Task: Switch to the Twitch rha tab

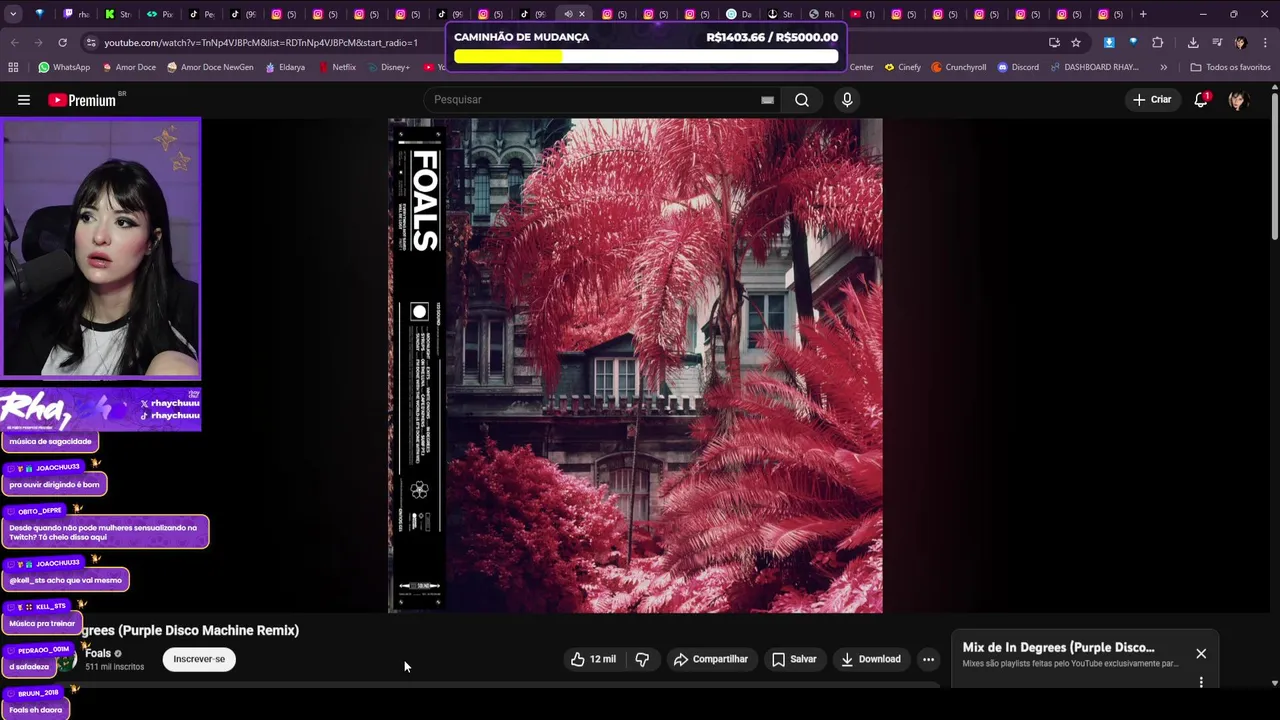Action: [x=77, y=14]
